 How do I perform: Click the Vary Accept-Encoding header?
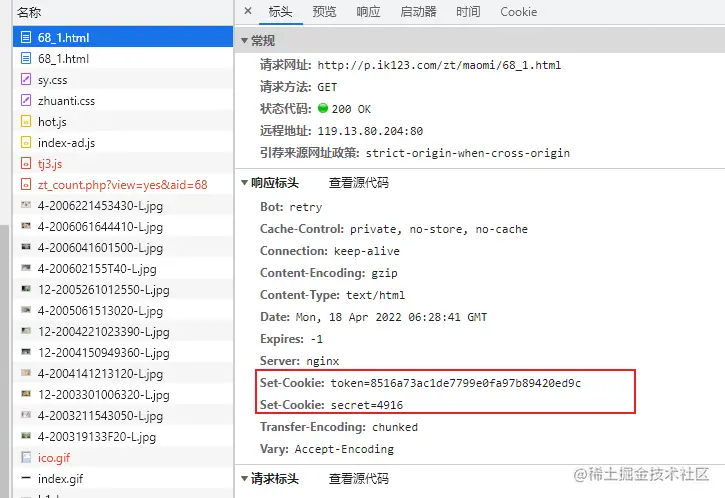[x=327, y=449]
